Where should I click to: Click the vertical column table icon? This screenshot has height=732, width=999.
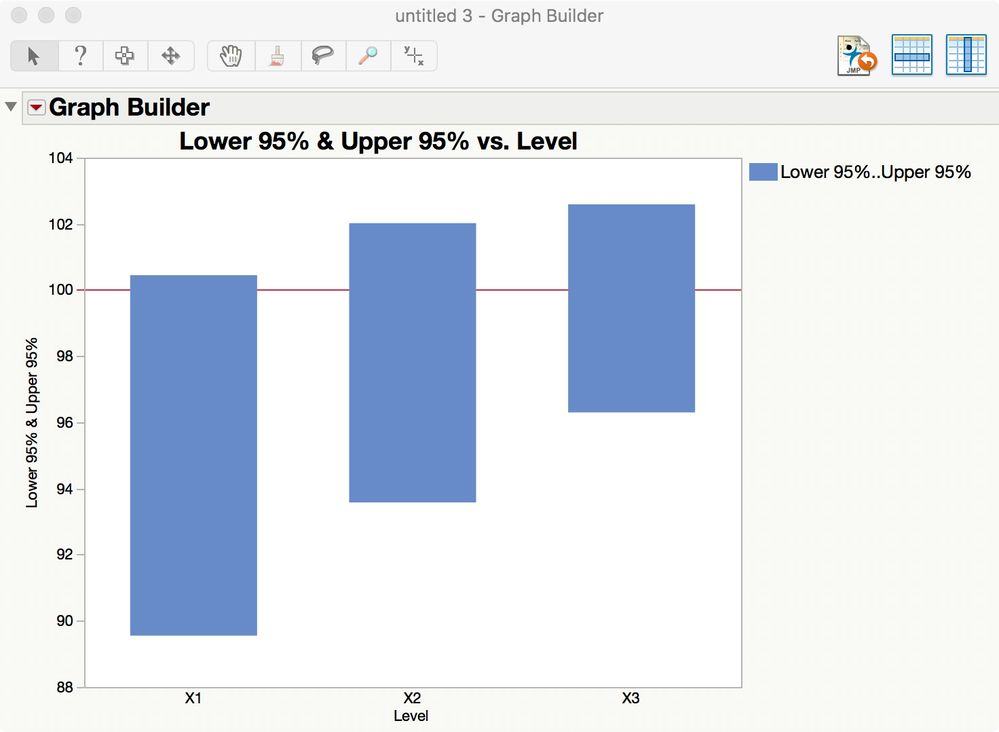click(x=966, y=55)
